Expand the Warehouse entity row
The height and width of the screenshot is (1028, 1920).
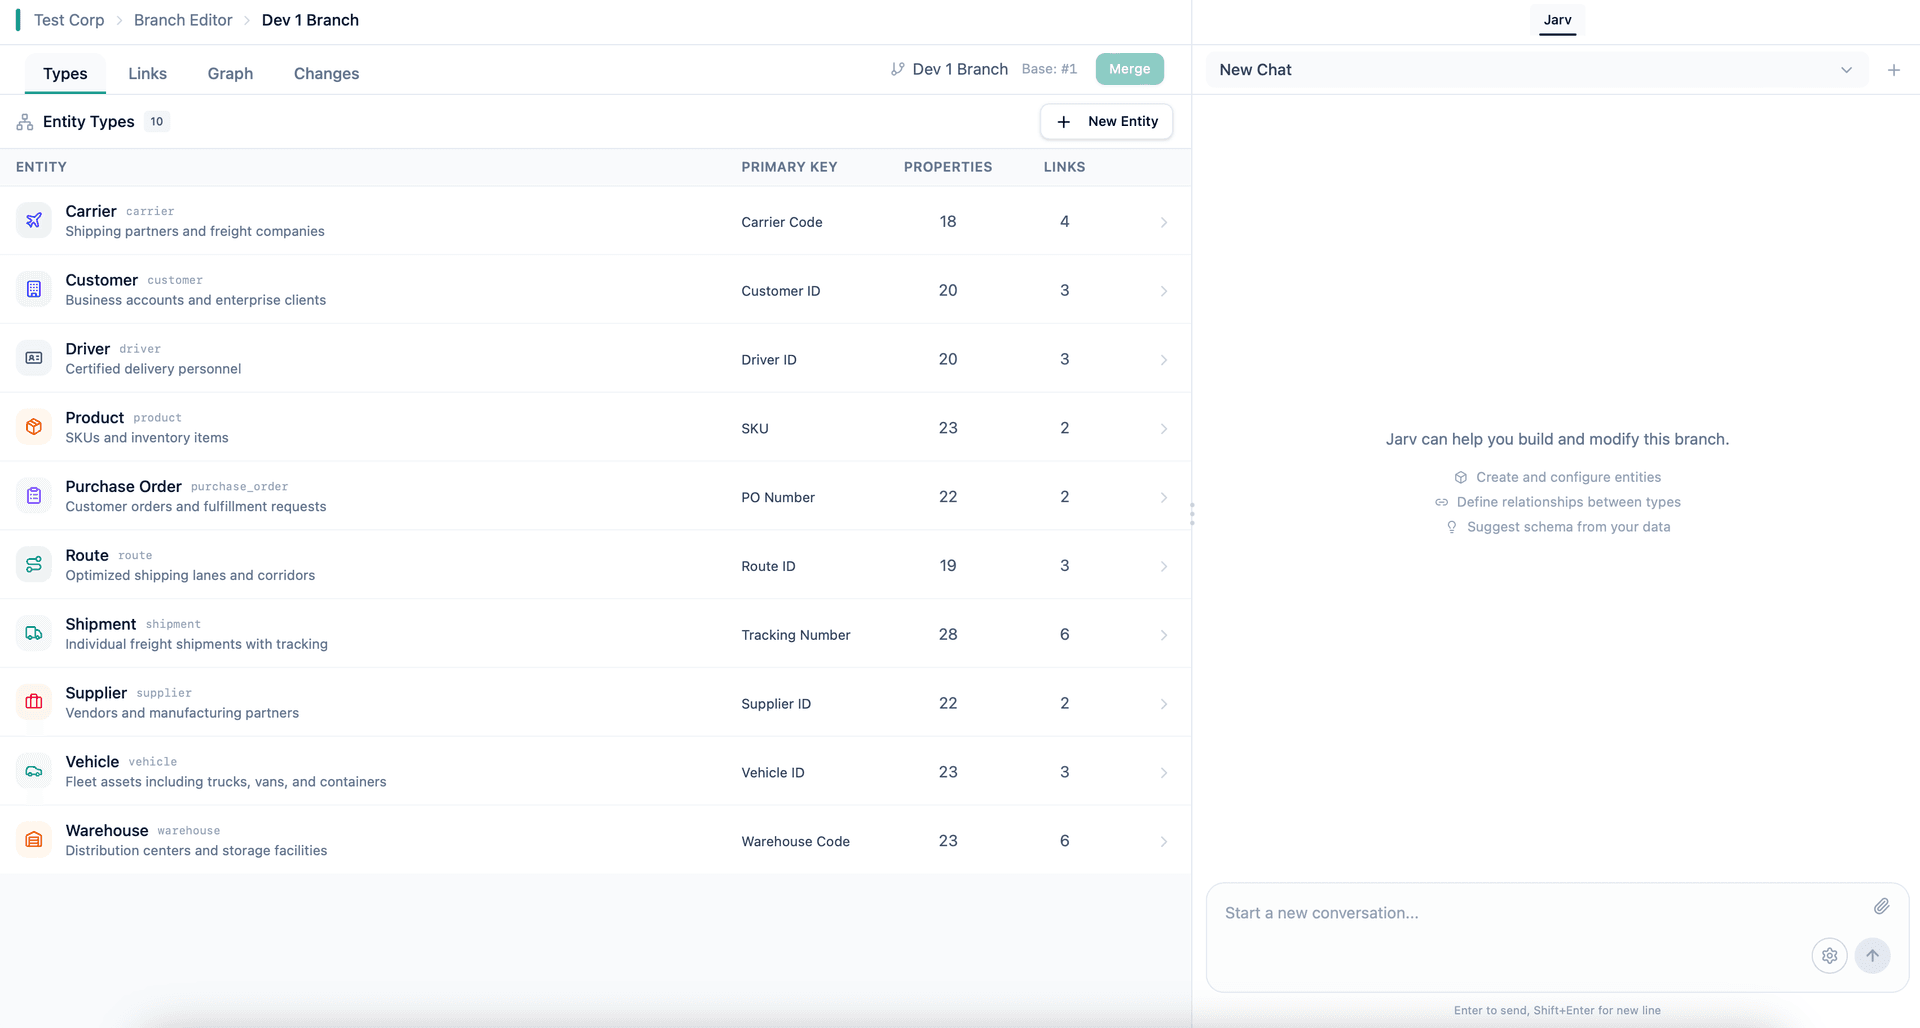(x=1163, y=841)
